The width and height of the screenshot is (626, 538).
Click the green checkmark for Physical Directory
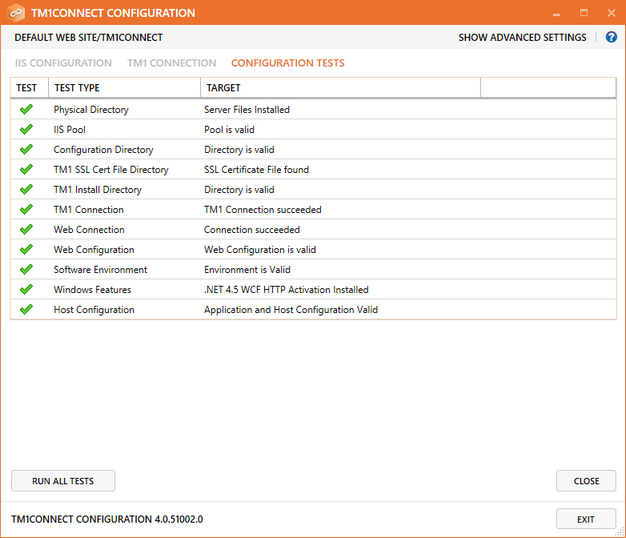point(26,109)
